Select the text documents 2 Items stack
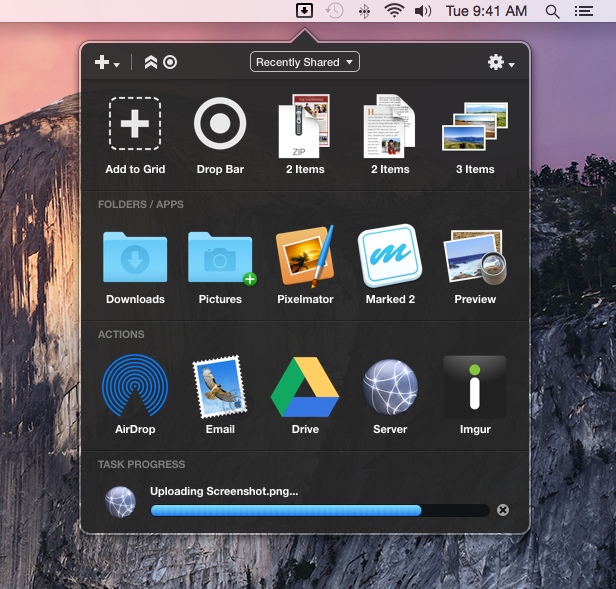Image resolution: width=616 pixels, height=589 pixels. 389,126
